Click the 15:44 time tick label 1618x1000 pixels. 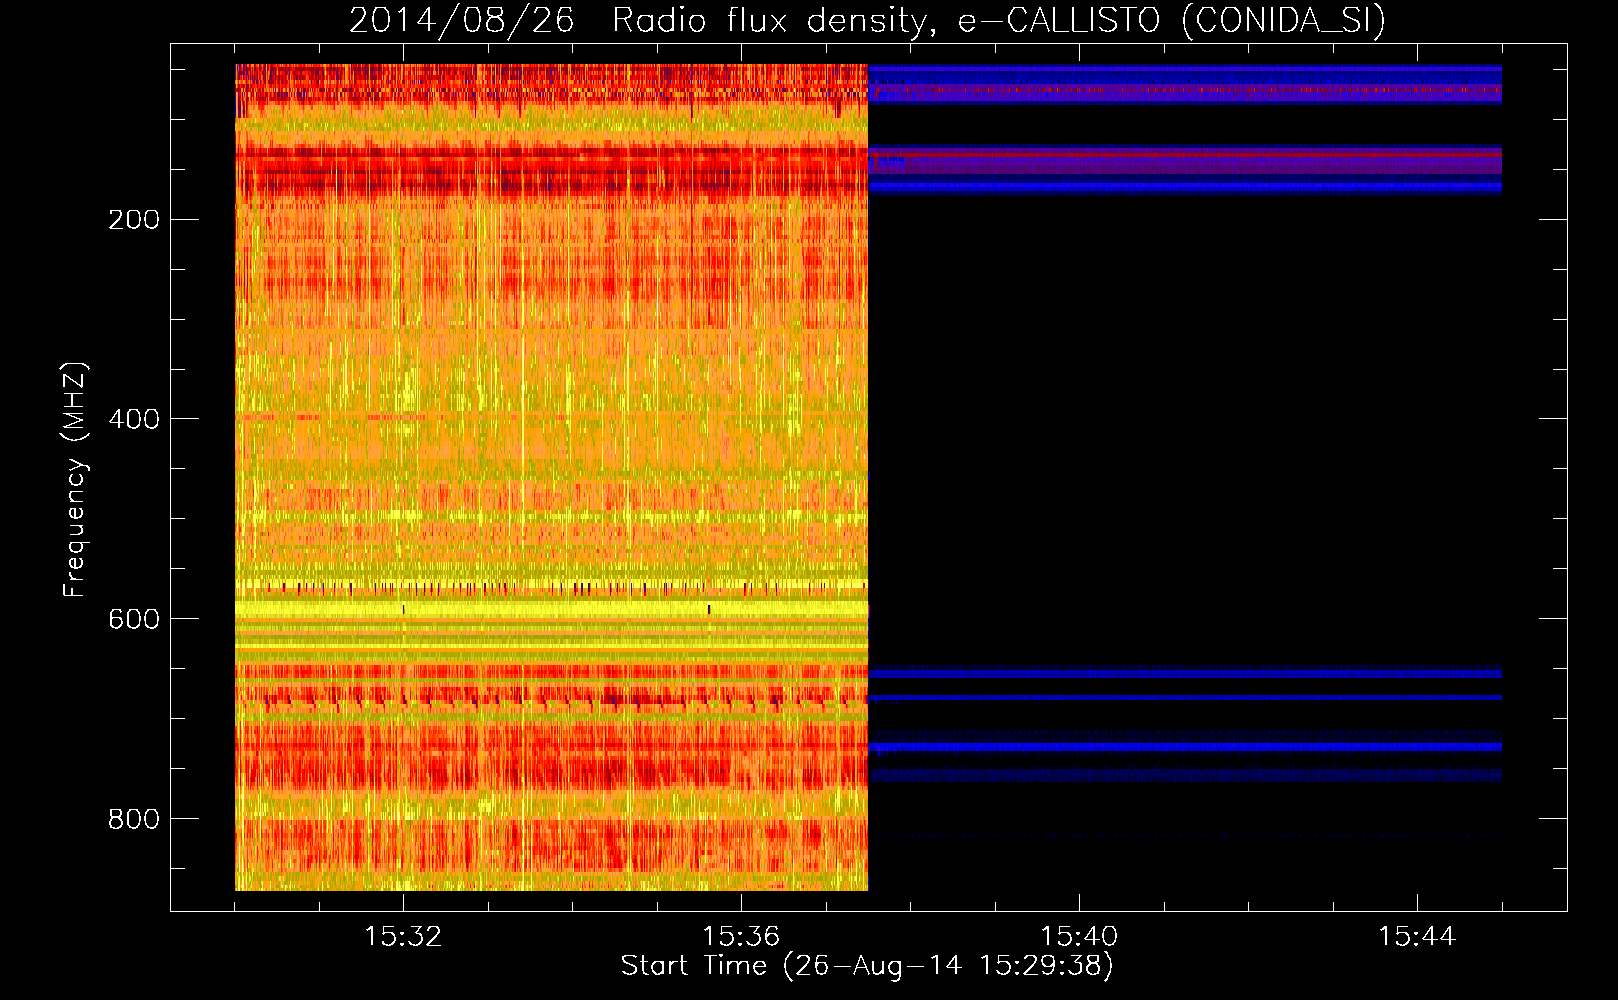point(1417,936)
